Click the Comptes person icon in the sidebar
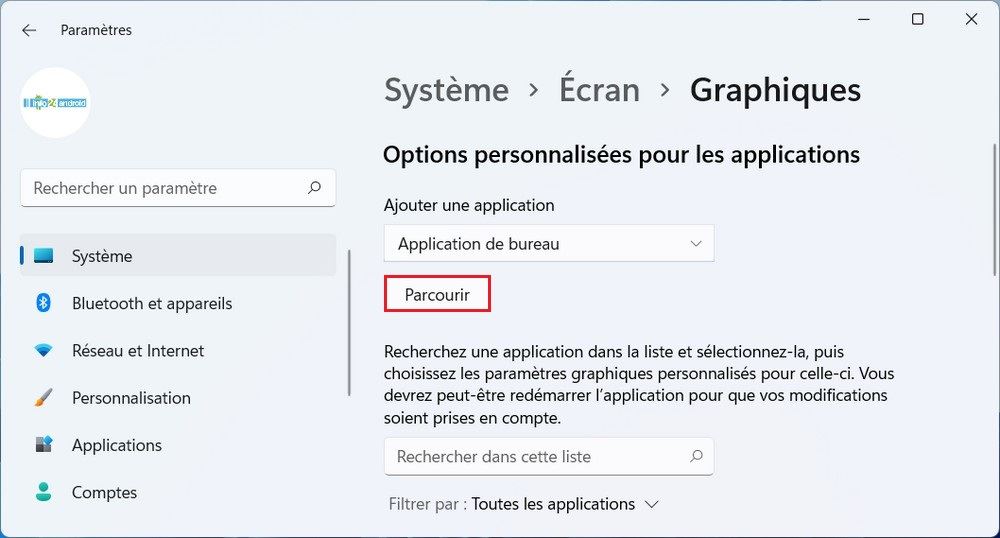Image resolution: width=1000 pixels, height=538 pixels. point(43,492)
